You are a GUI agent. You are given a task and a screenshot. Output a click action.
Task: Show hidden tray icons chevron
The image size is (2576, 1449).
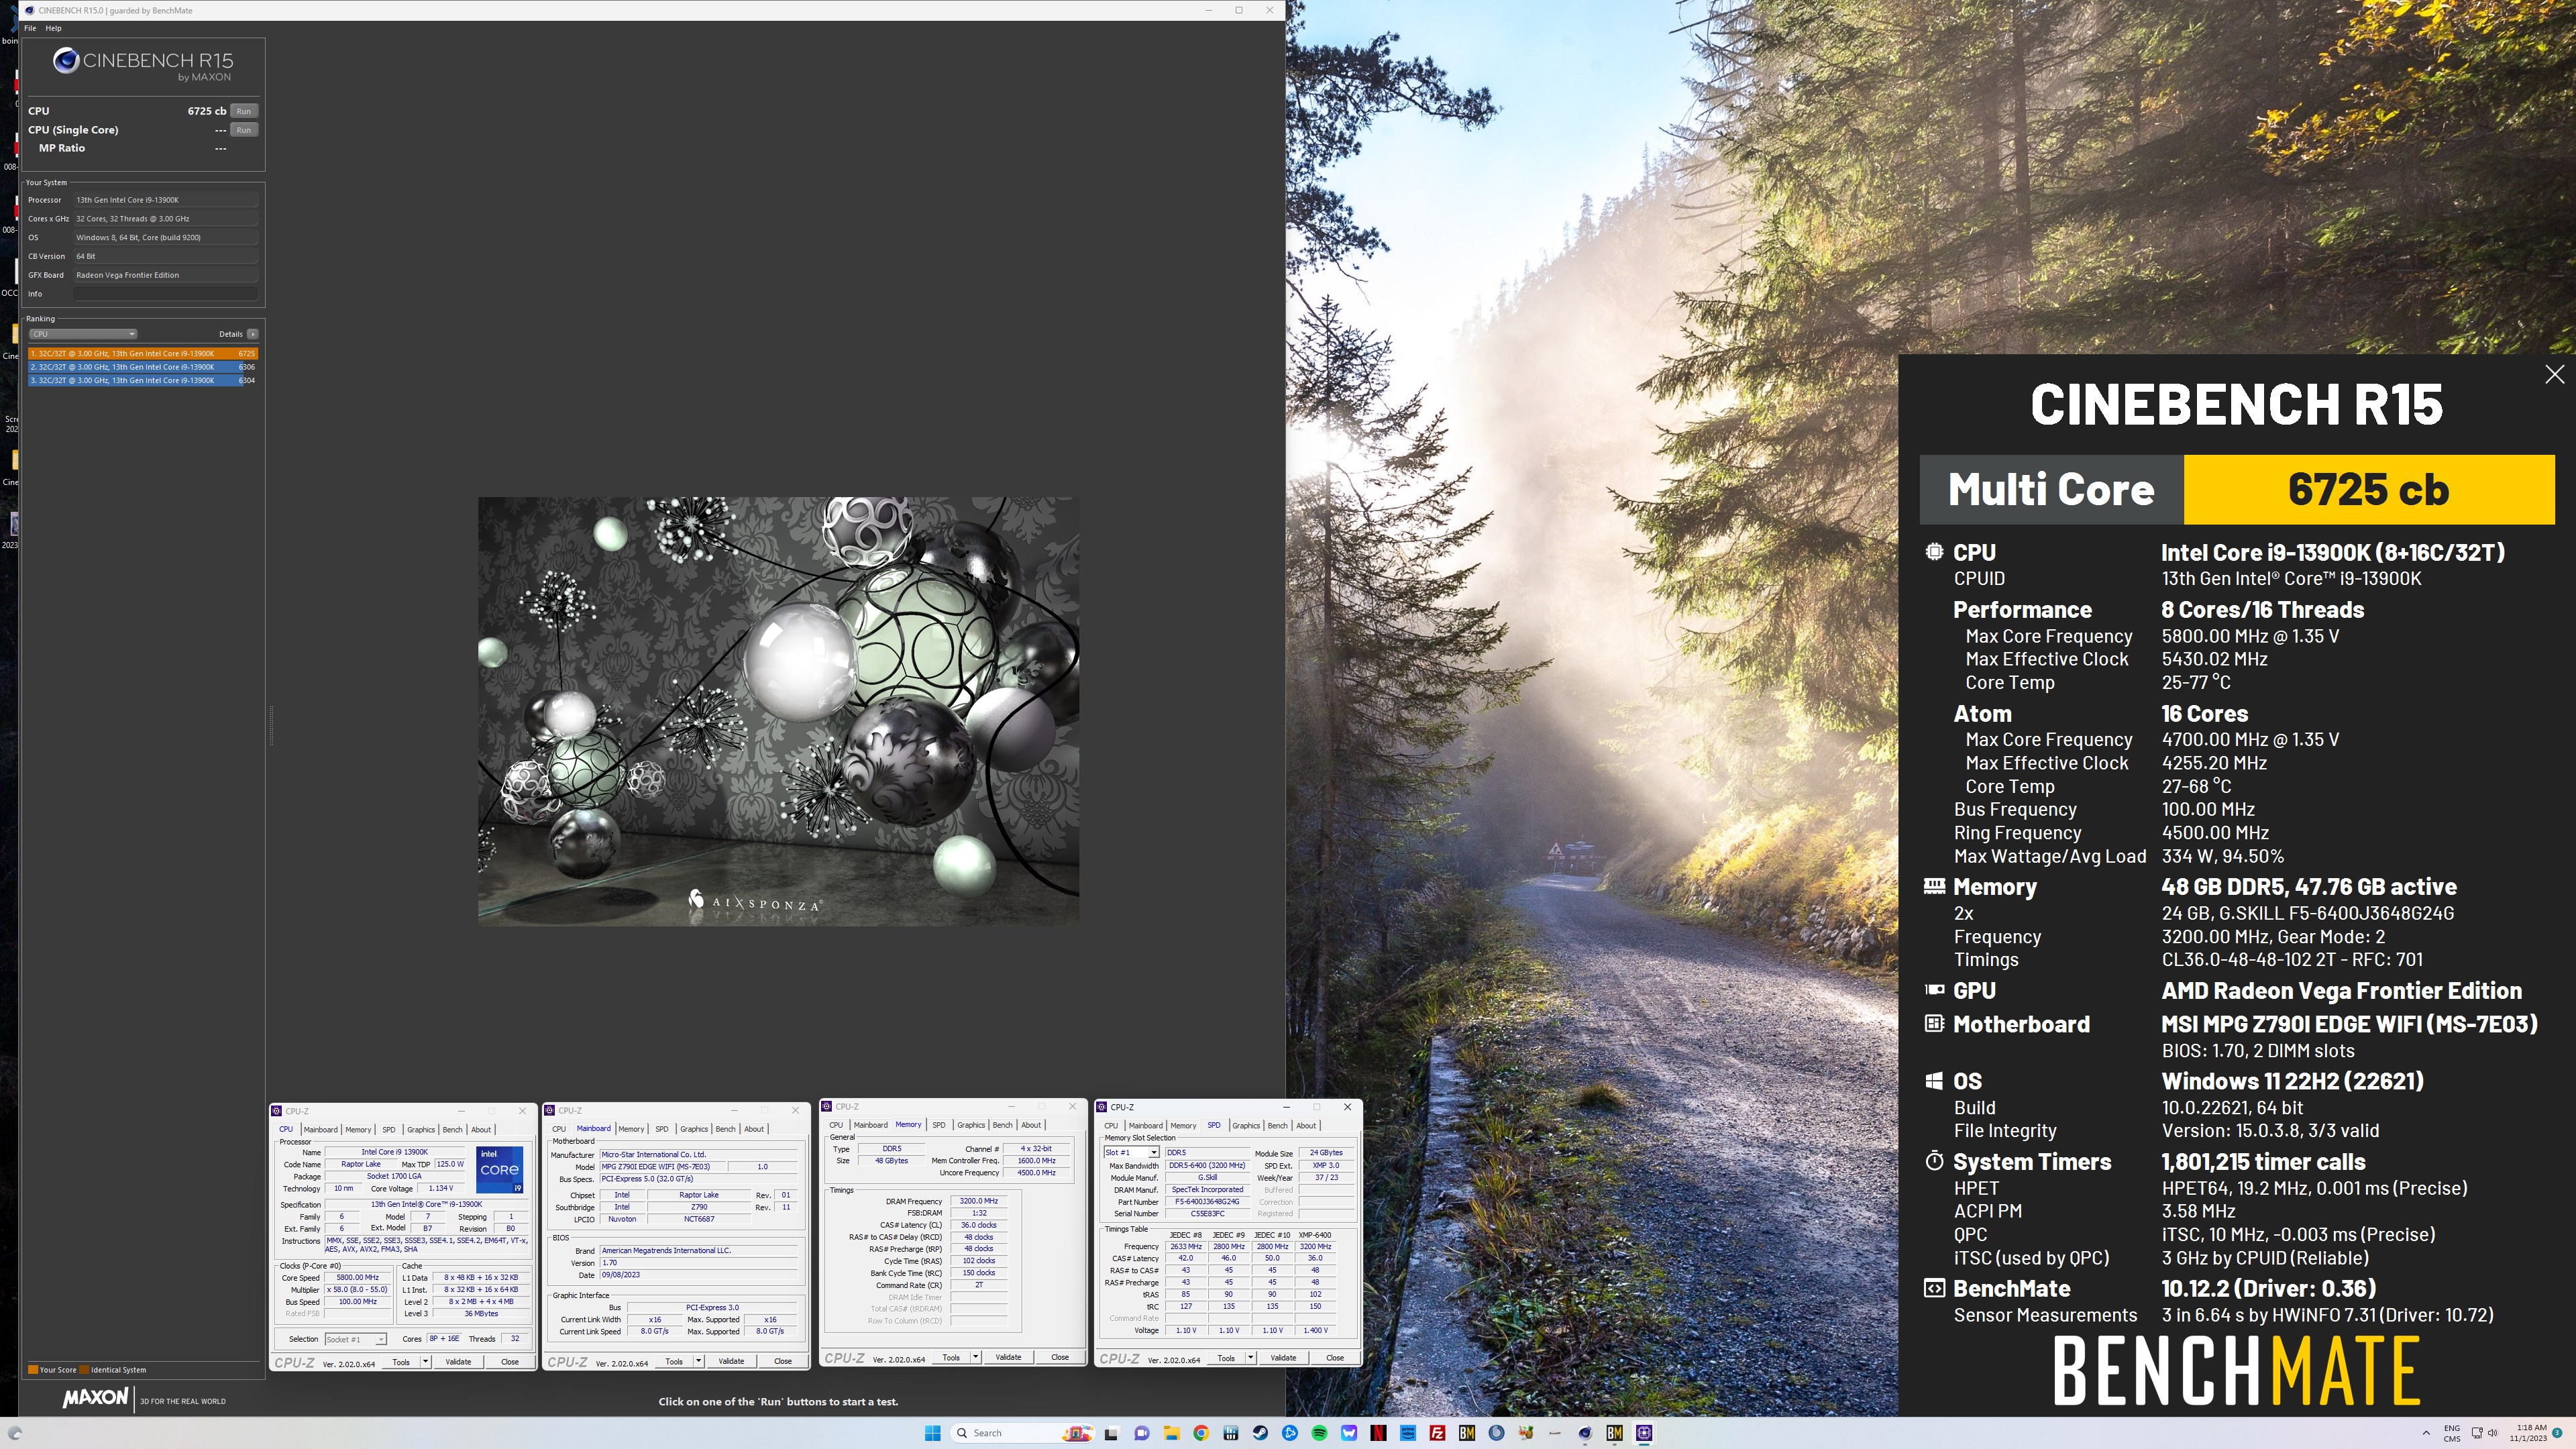click(2426, 1433)
